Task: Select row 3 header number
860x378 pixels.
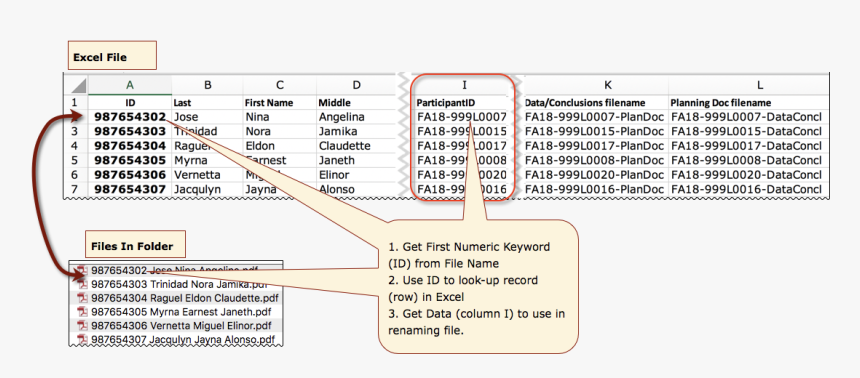Action: coord(75,132)
